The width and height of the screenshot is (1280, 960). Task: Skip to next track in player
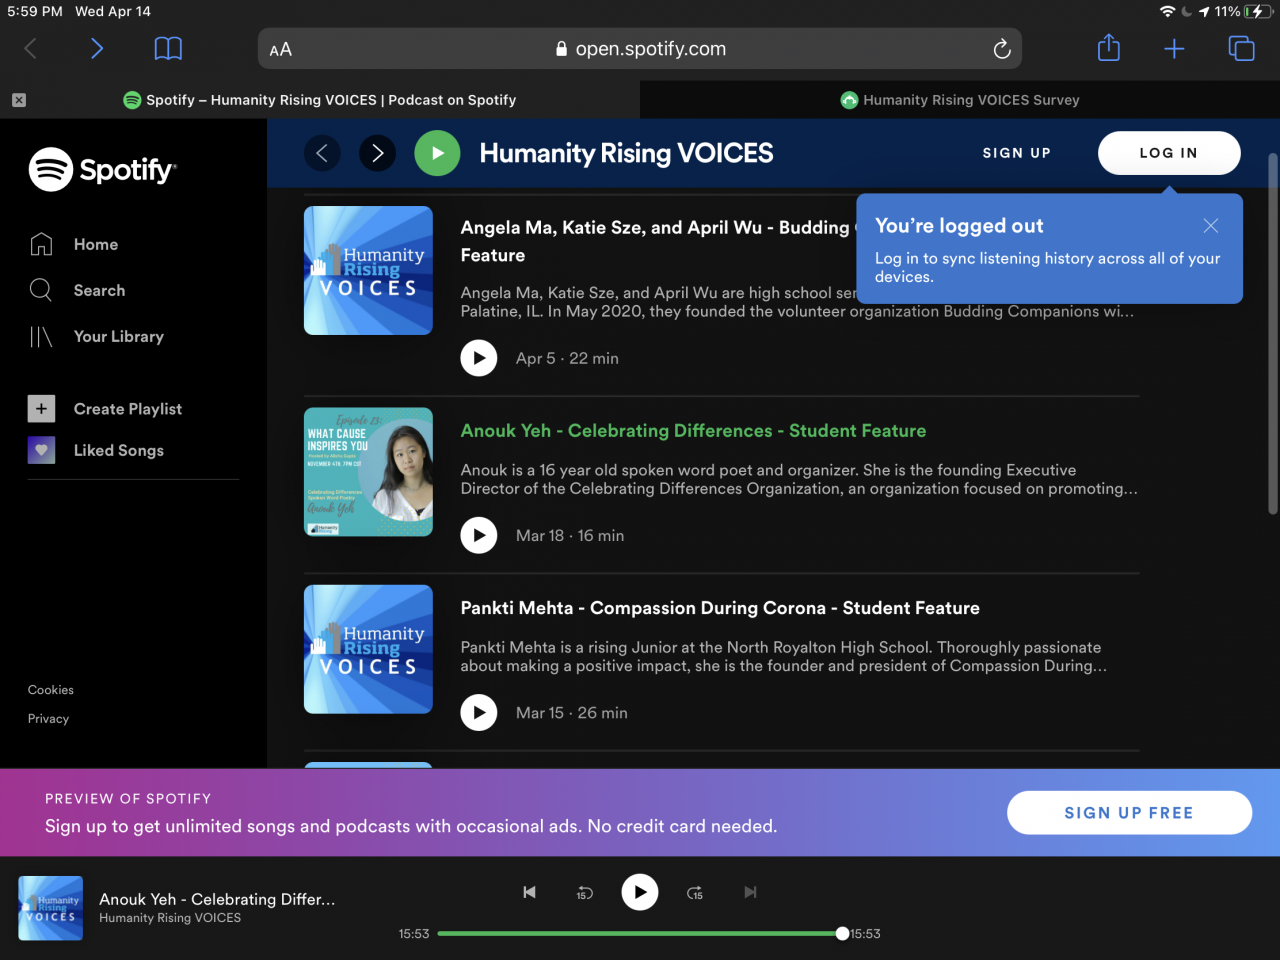(750, 892)
